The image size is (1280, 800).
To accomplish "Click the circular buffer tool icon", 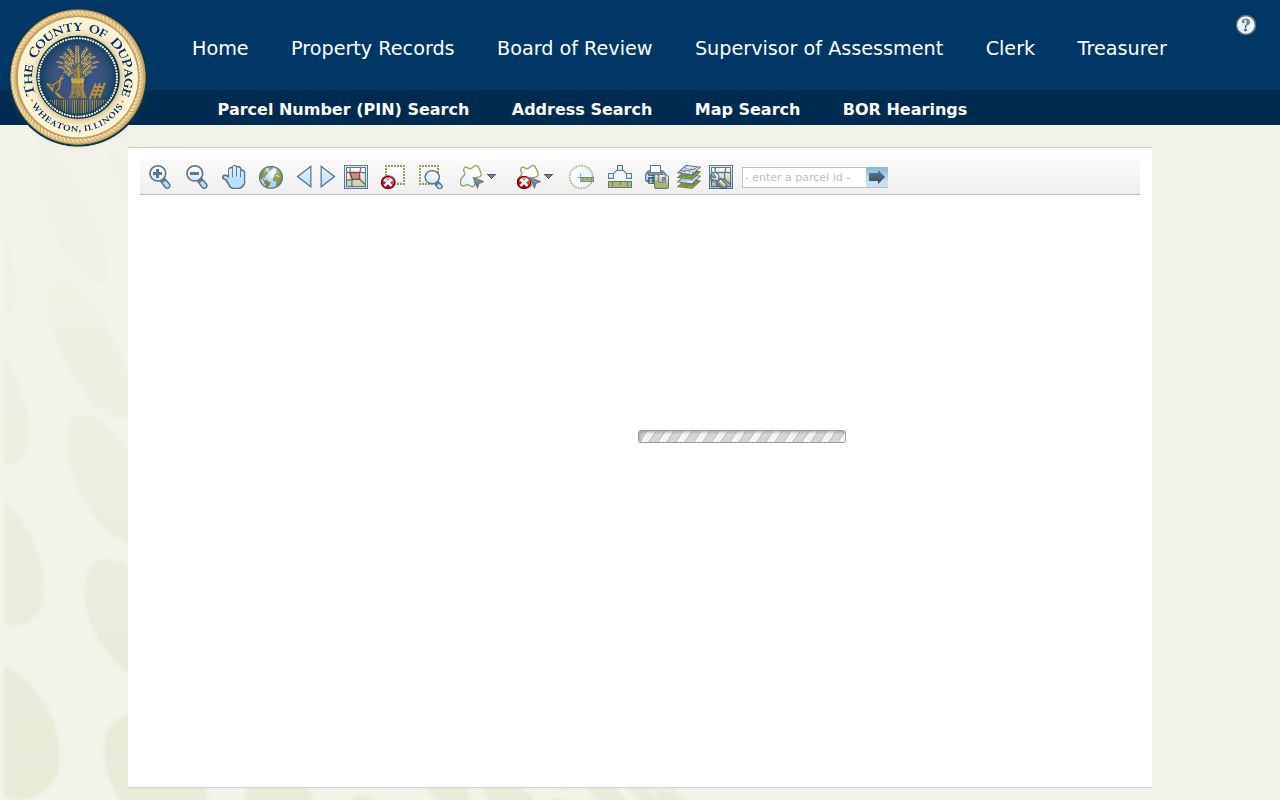I will point(582,177).
